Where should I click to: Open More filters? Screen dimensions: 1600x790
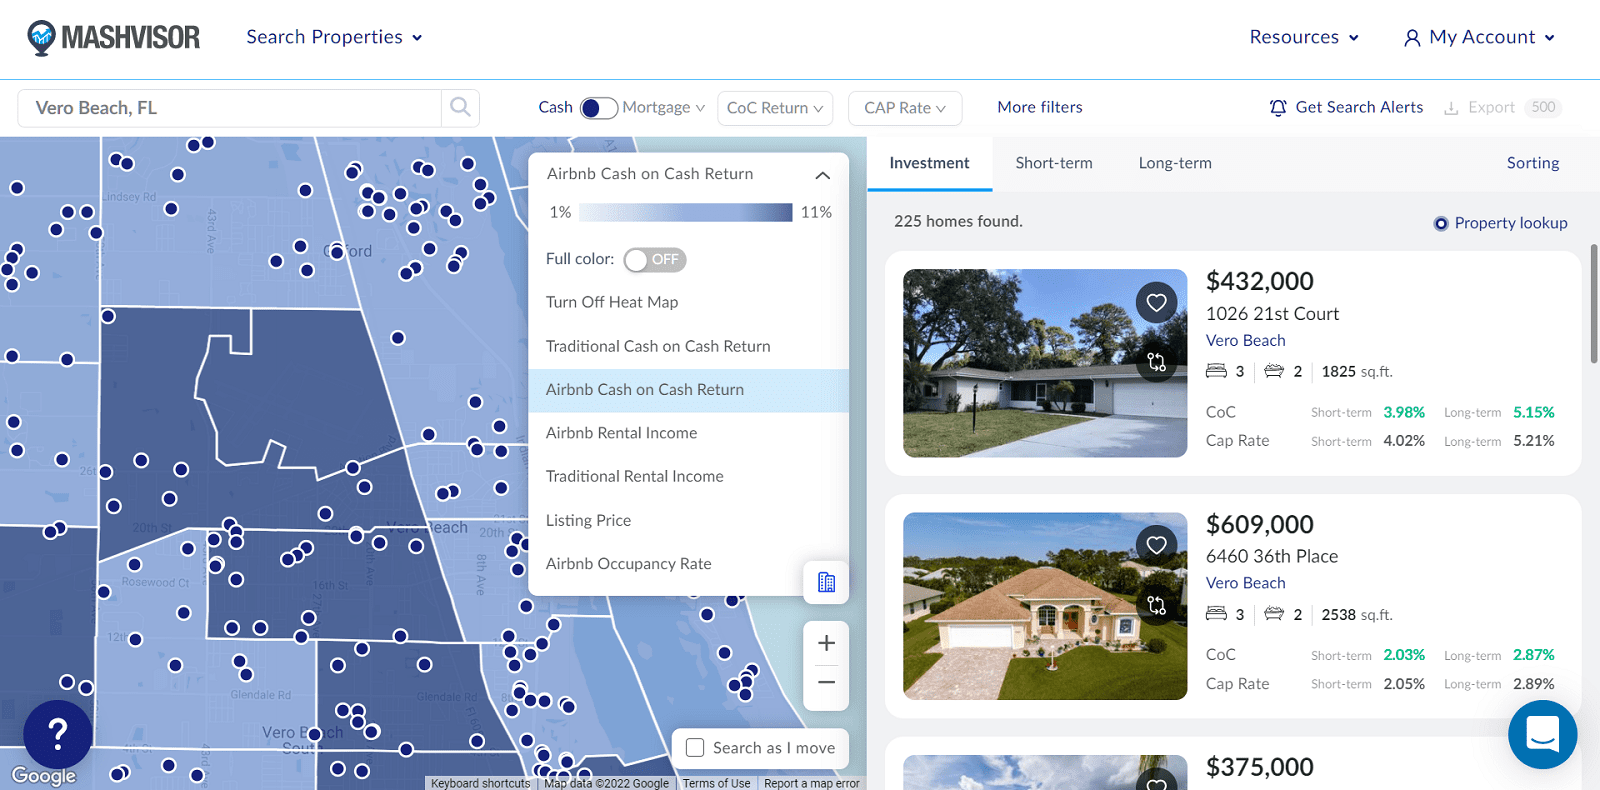[1039, 107]
